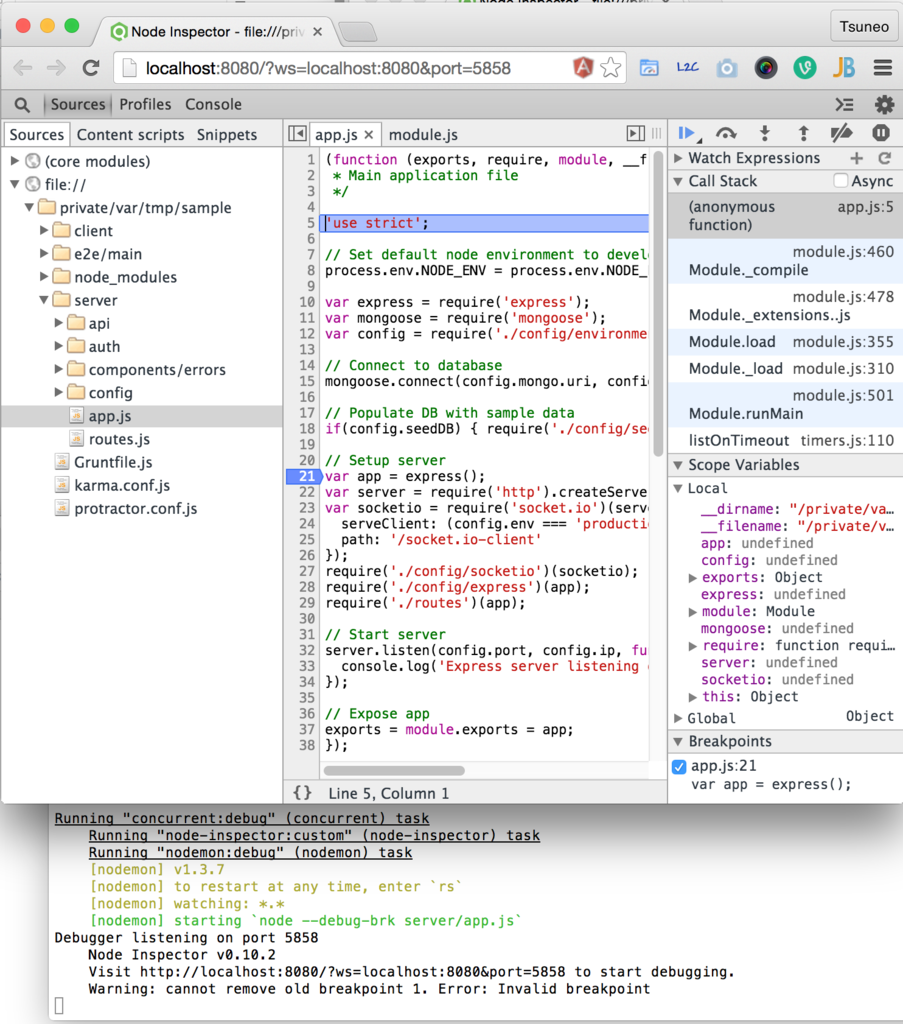
Task: Switch to the Console panel
Action: coord(213,104)
